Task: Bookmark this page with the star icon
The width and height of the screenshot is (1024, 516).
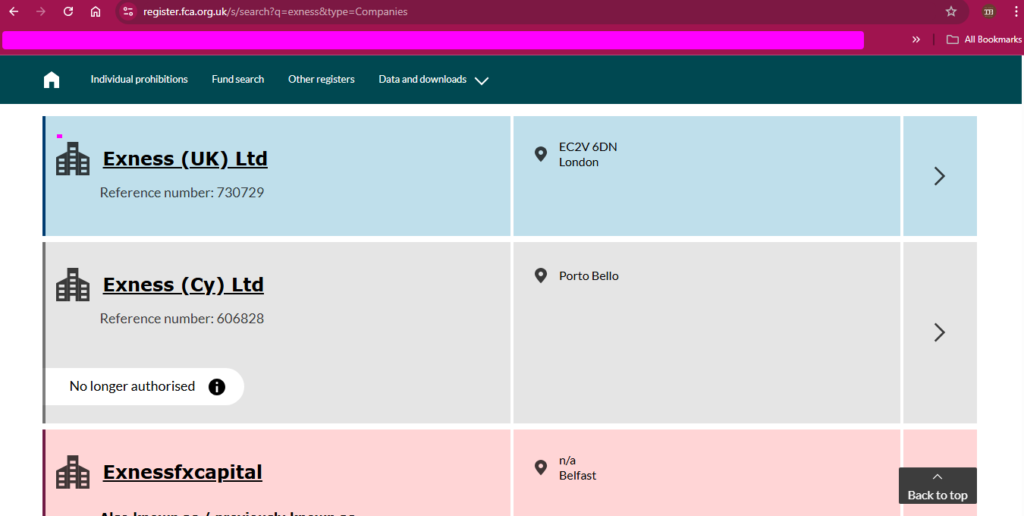Action: pos(951,12)
